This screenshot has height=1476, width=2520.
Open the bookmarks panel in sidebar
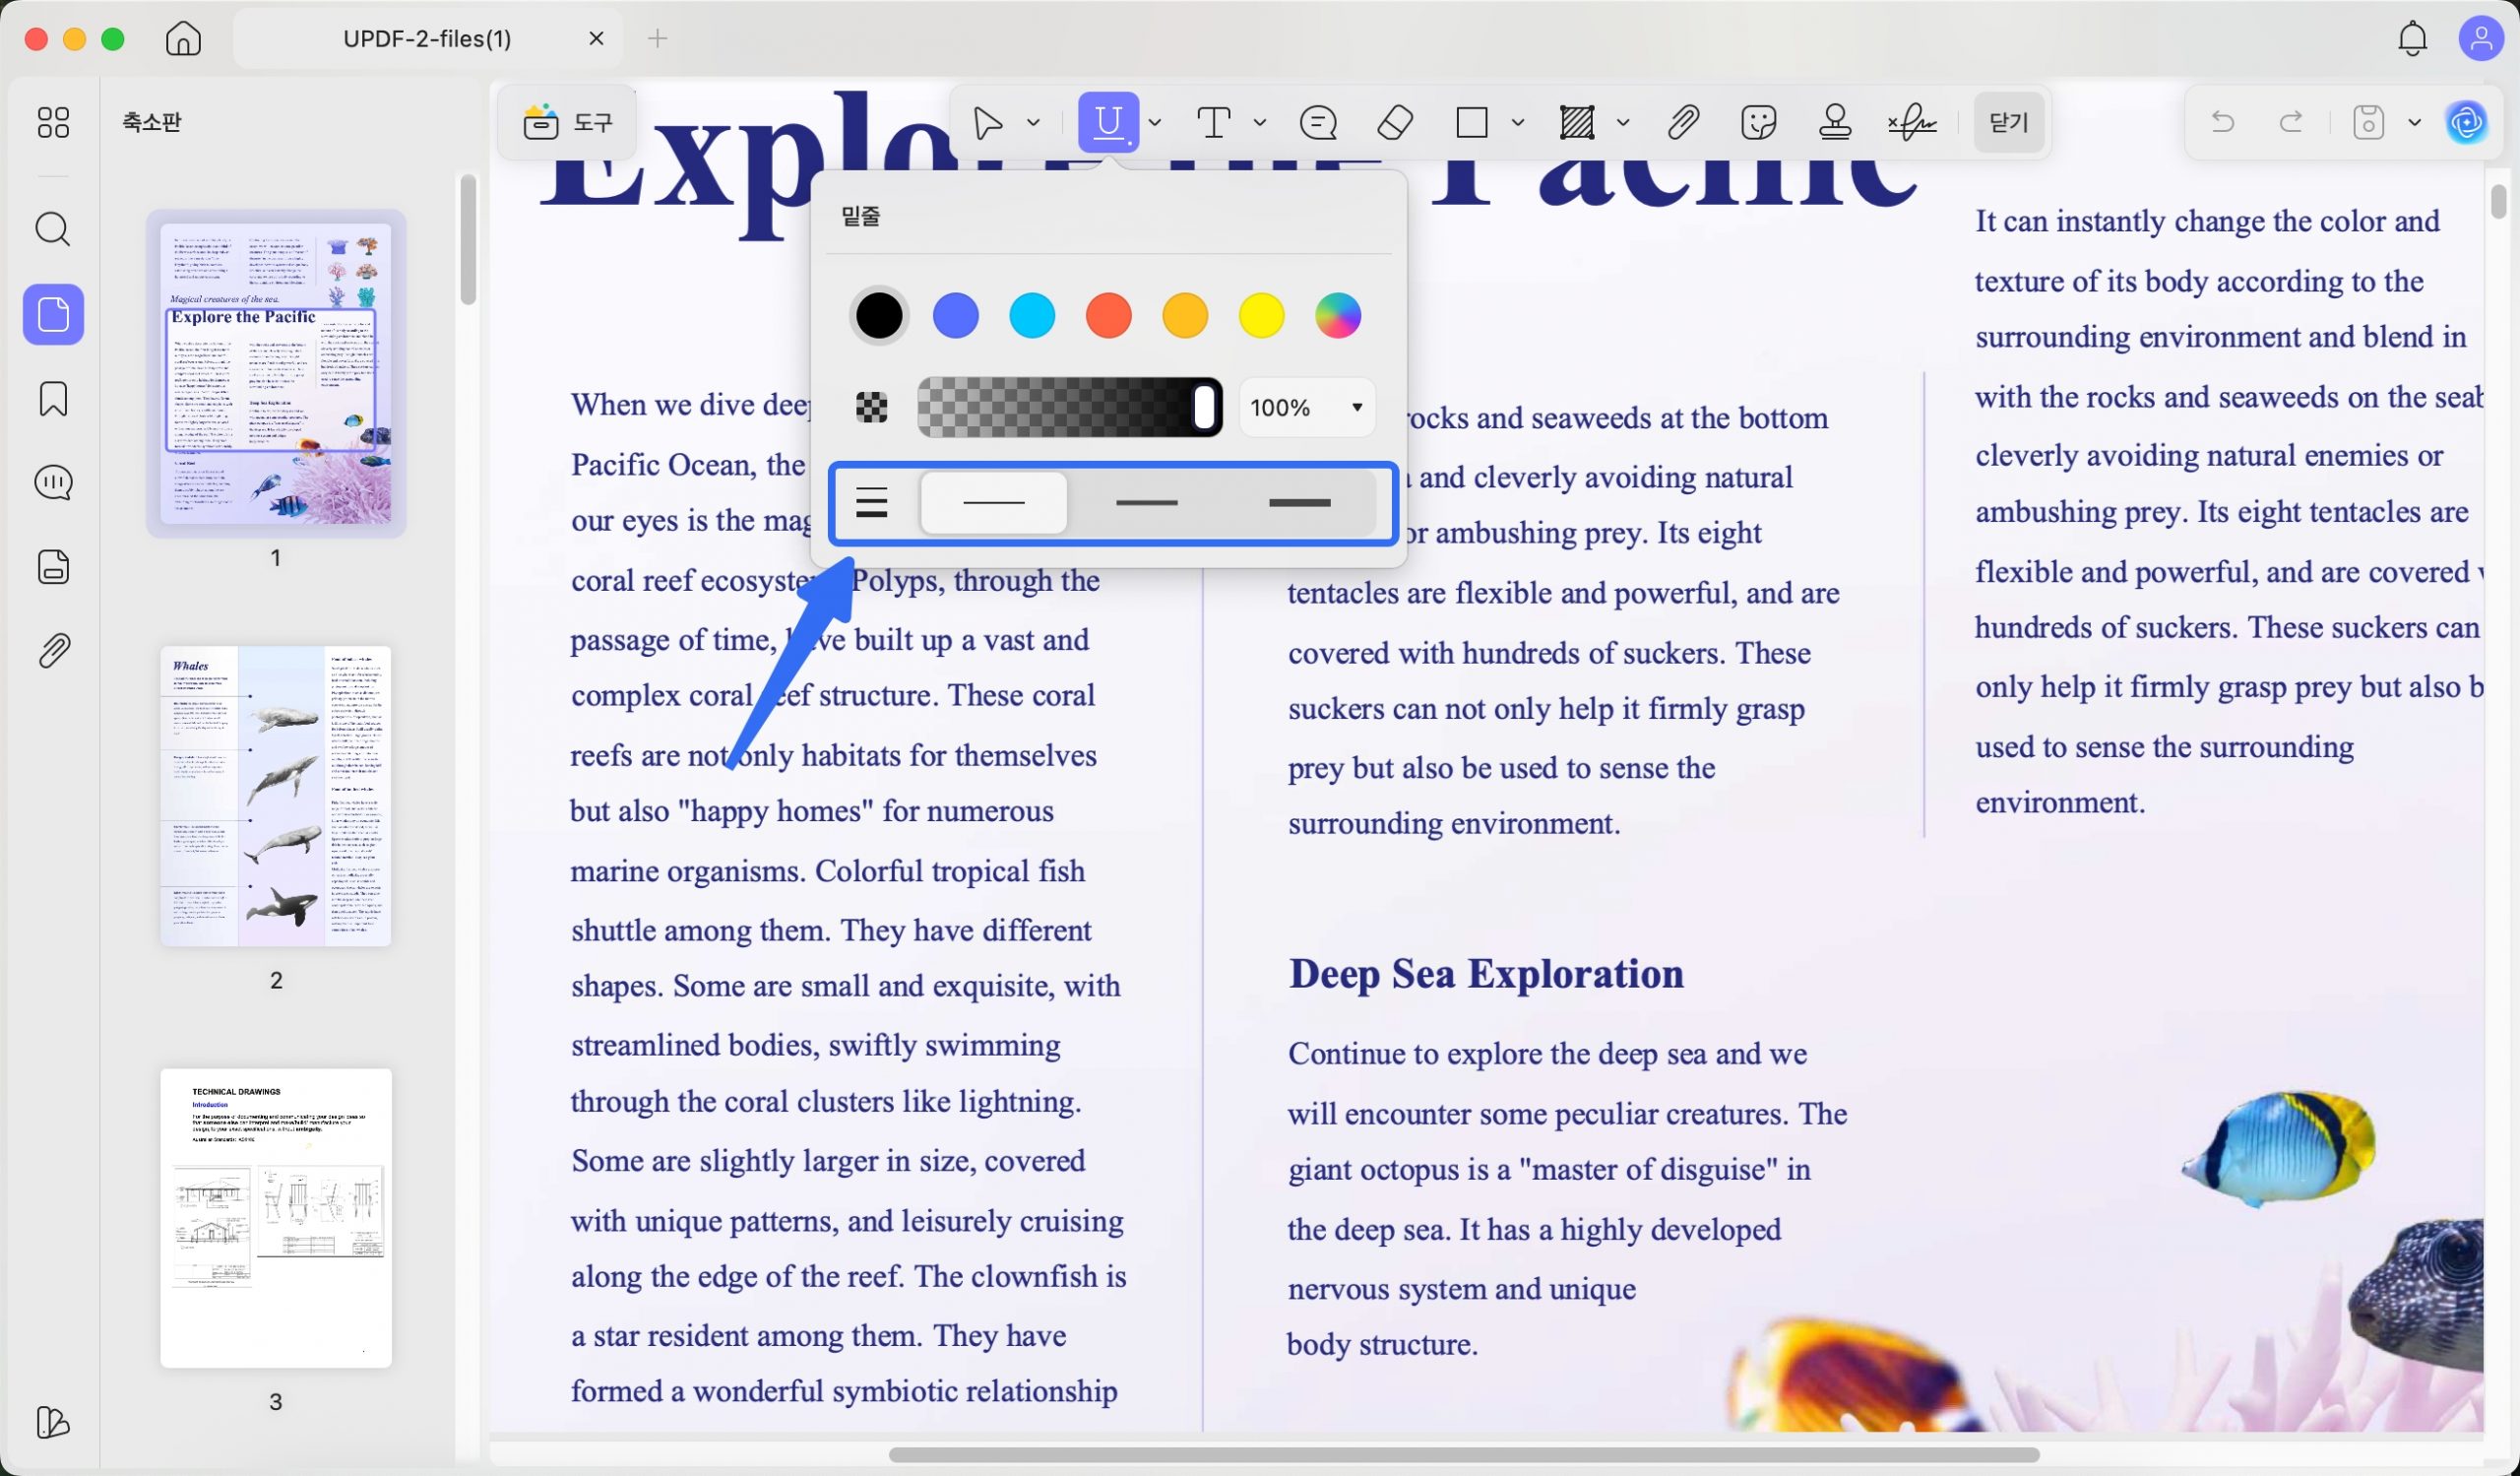click(53, 399)
